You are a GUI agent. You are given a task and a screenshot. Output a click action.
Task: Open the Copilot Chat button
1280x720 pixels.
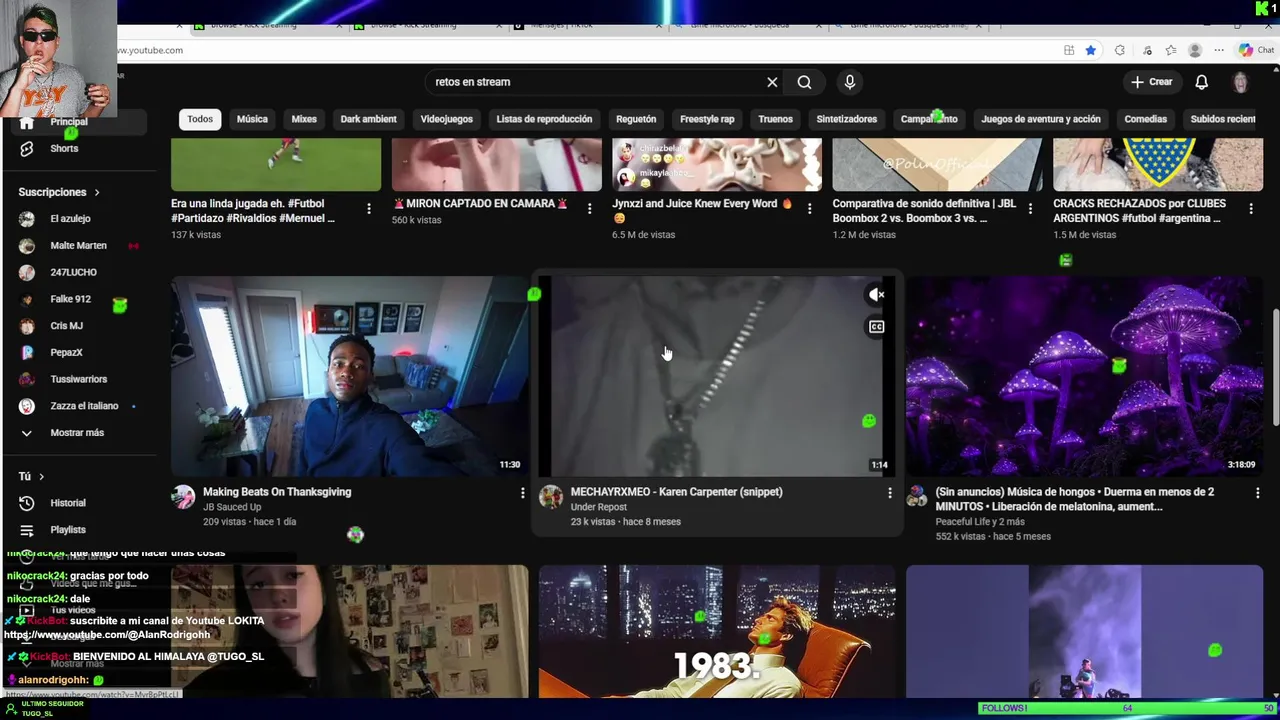coord(1258,50)
